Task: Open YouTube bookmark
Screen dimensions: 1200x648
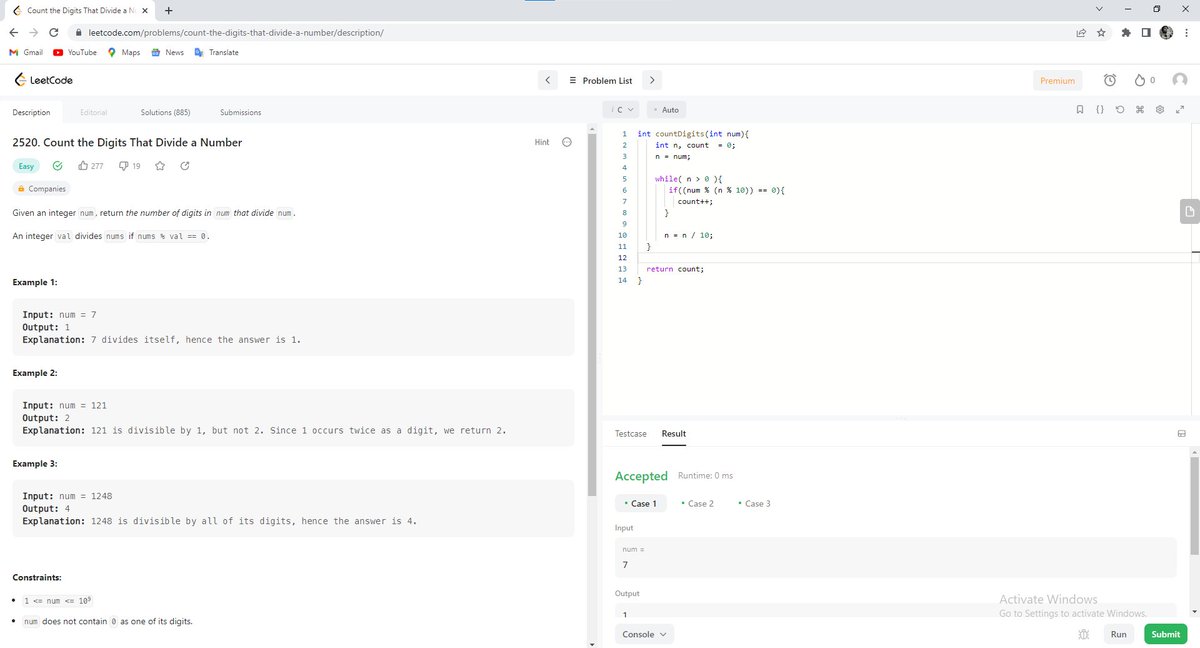Action: point(75,52)
